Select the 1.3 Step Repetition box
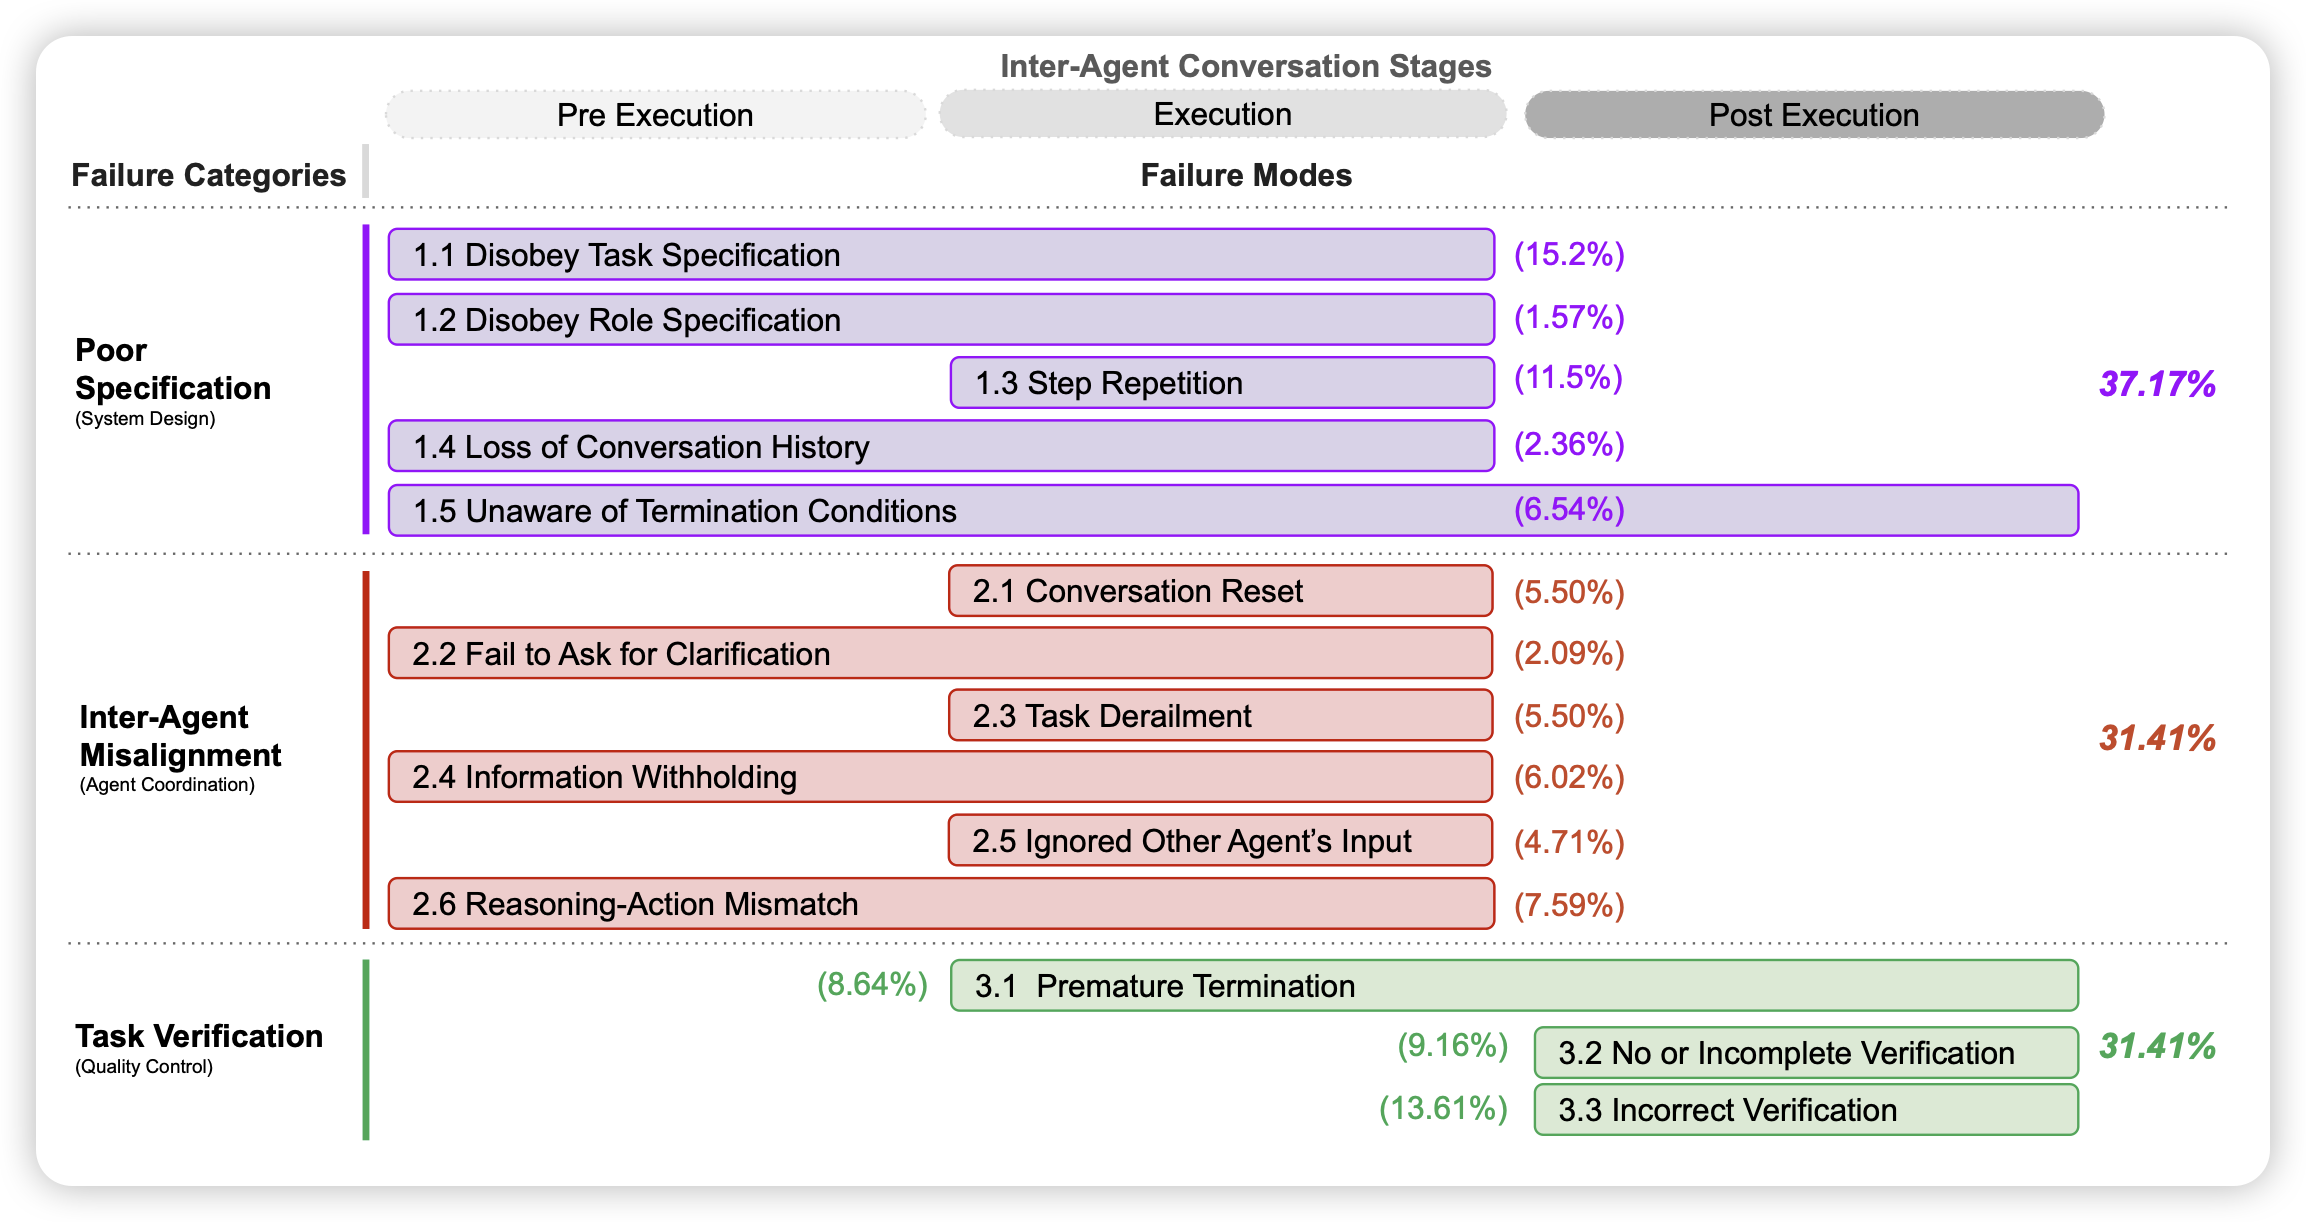This screenshot has width=2306, height=1222. (x=1221, y=383)
